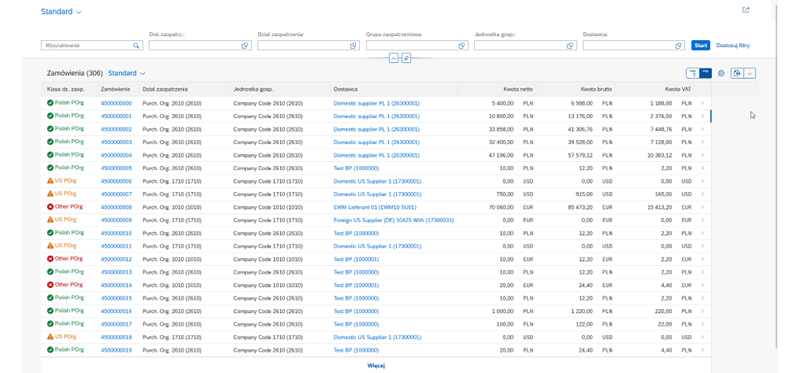Navigate via row arrow of order 4500000000
Screen dimensions: 800x373
(703, 103)
